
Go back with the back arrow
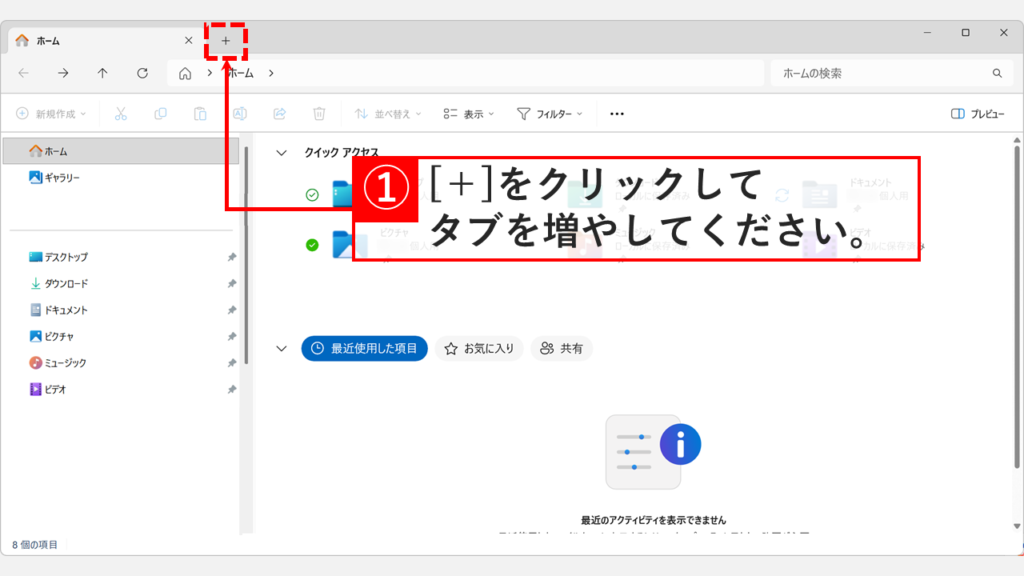pos(24,73)
